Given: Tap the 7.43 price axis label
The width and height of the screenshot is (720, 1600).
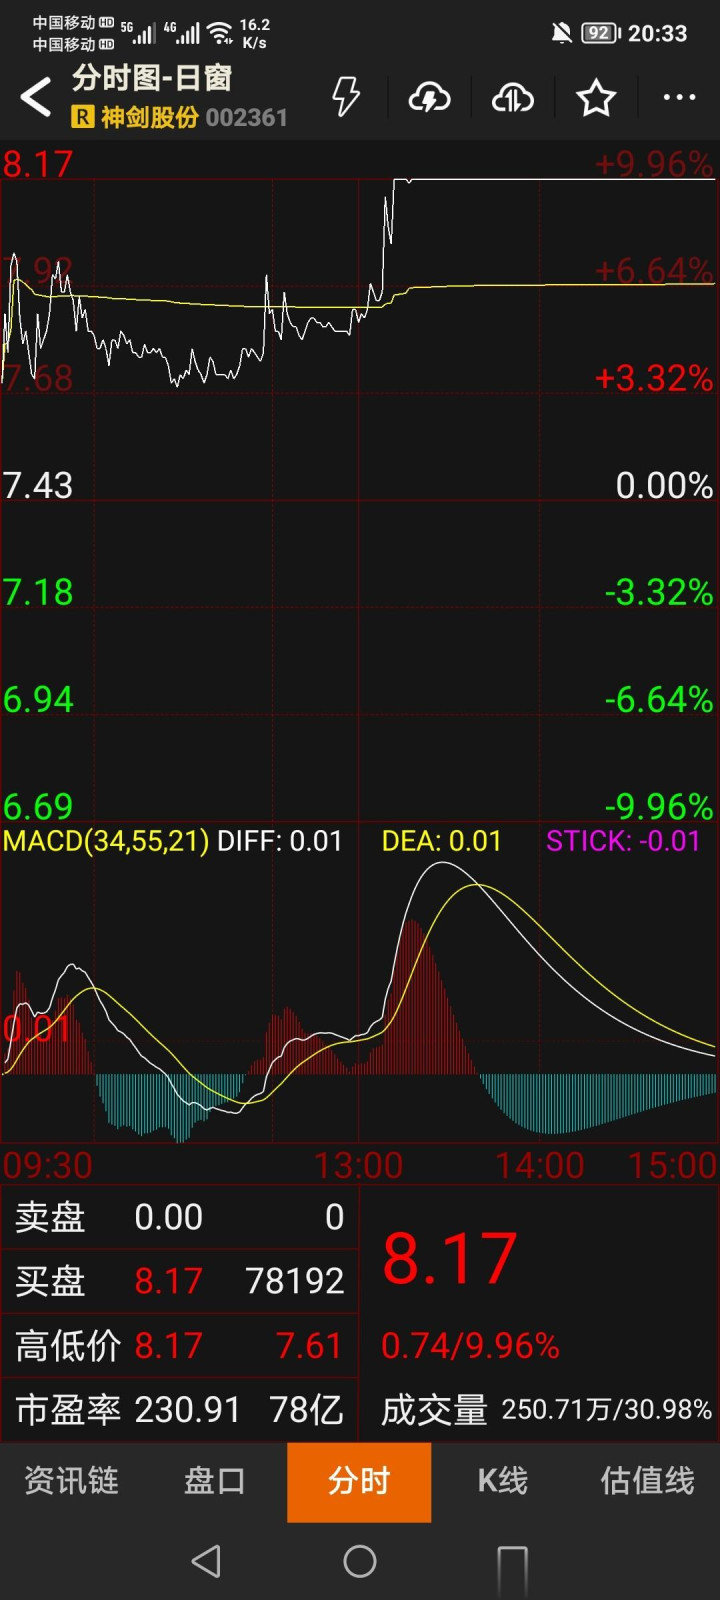Looking at the screenshot, I should [38, 486].
